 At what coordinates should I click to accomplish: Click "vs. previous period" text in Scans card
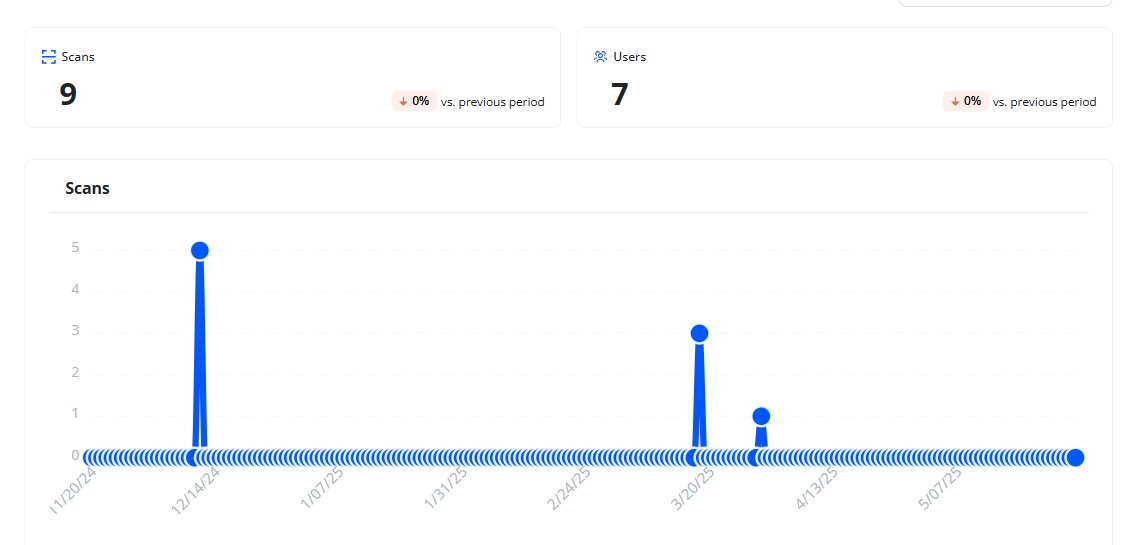[x=492, y=102]
